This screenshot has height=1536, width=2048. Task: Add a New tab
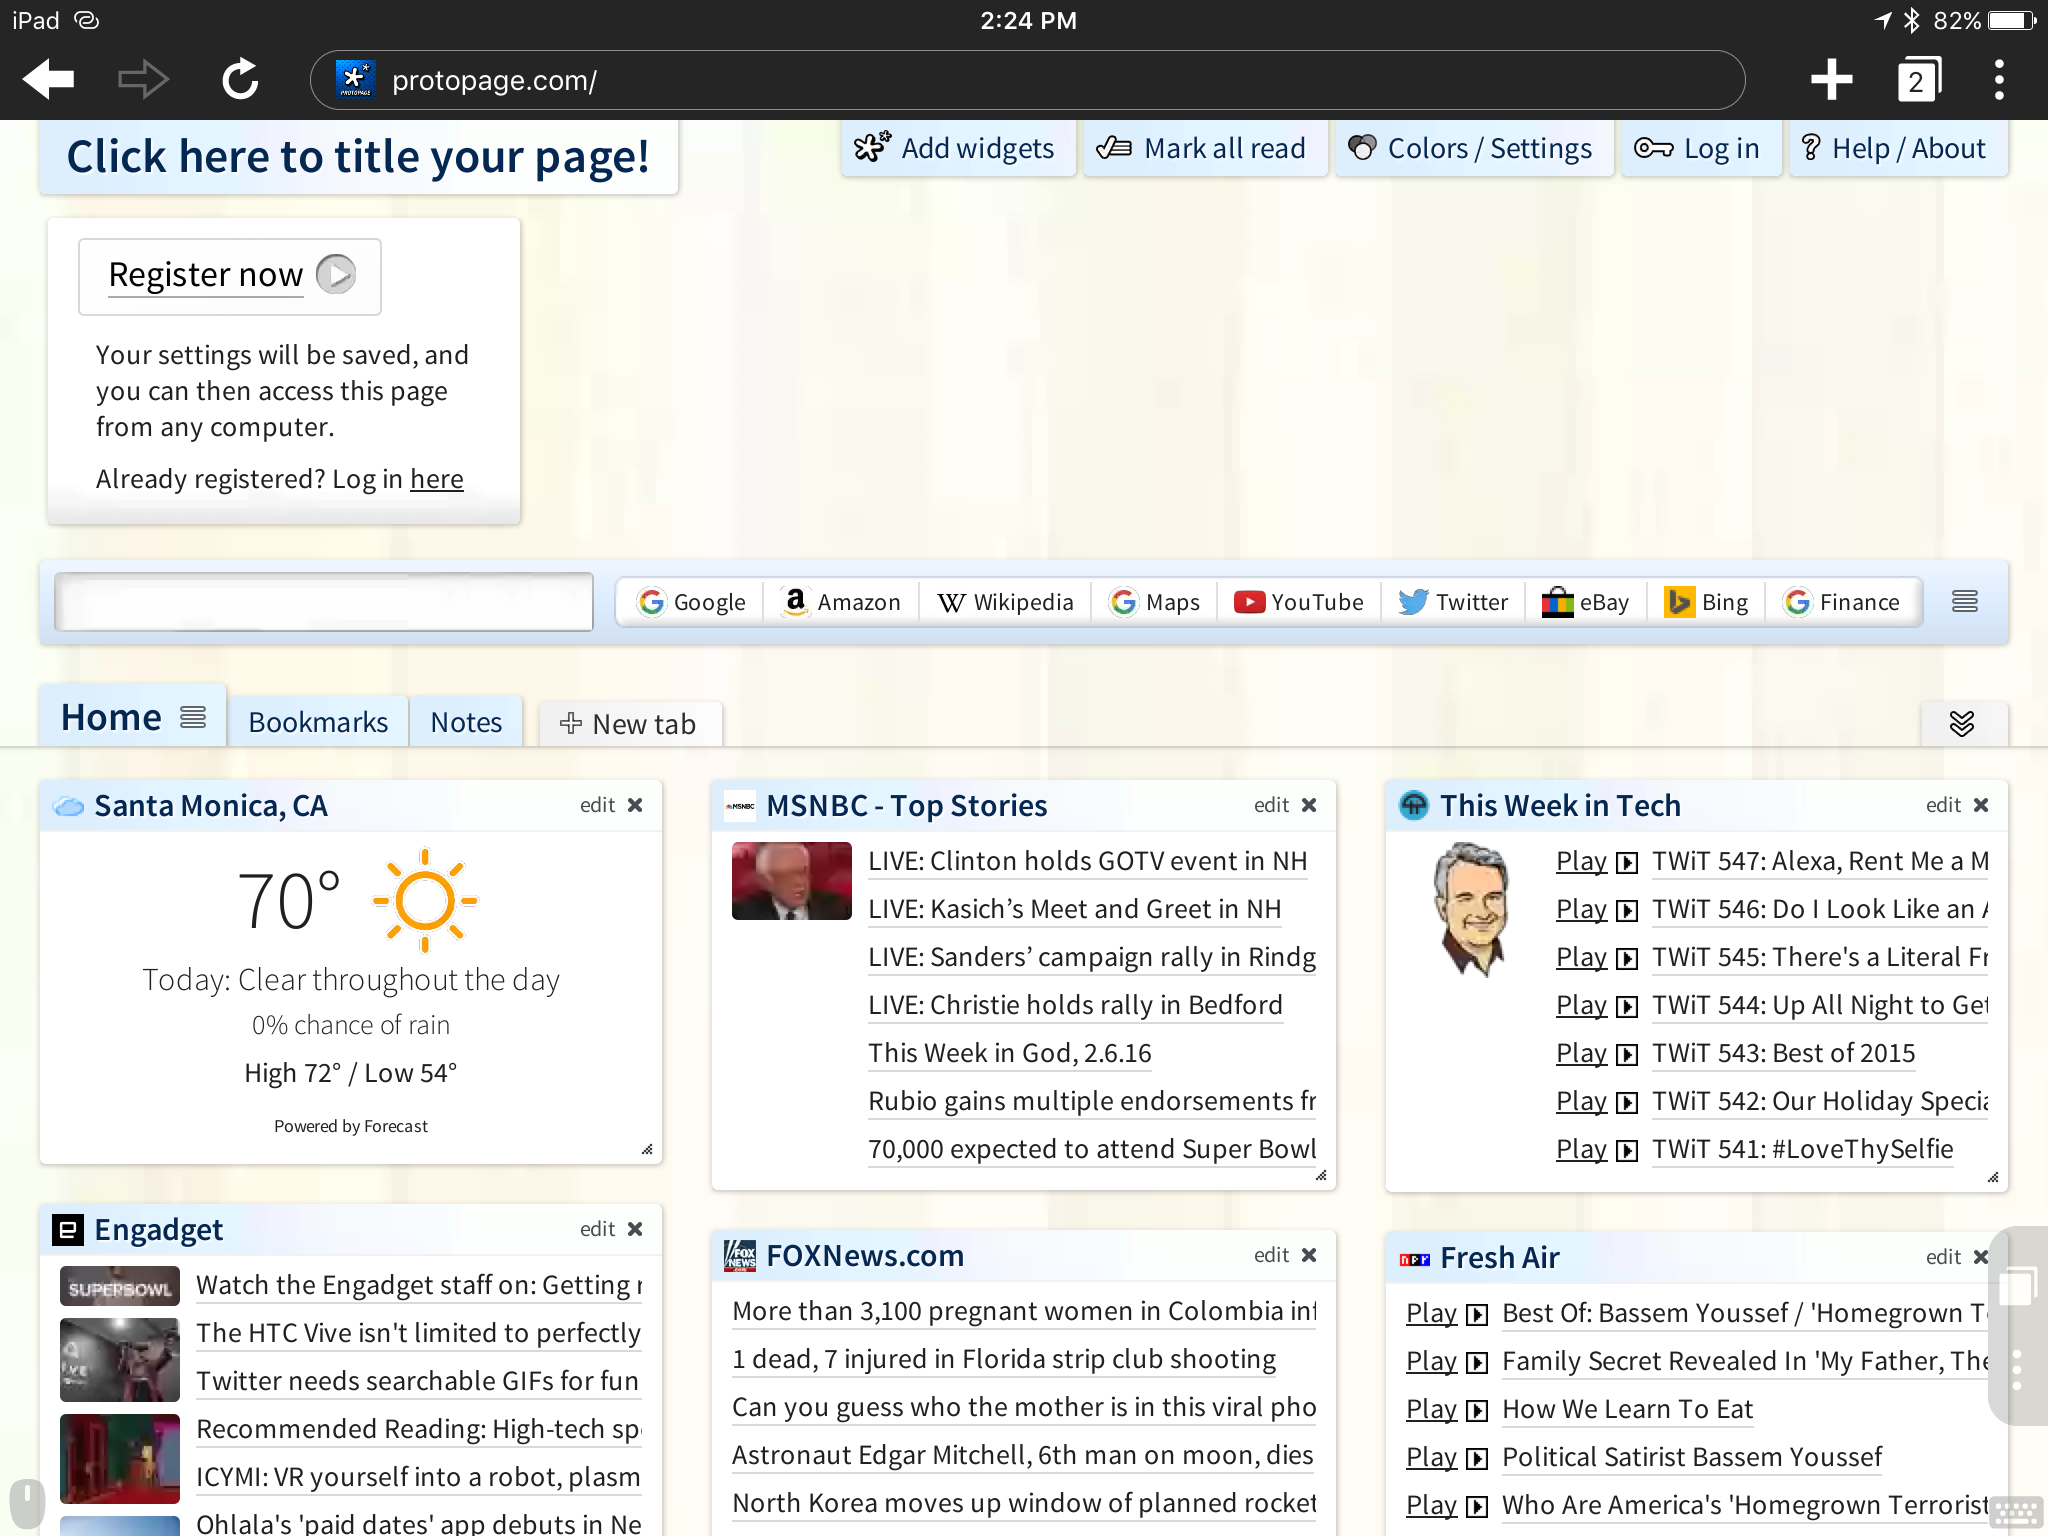coord(629,724)
